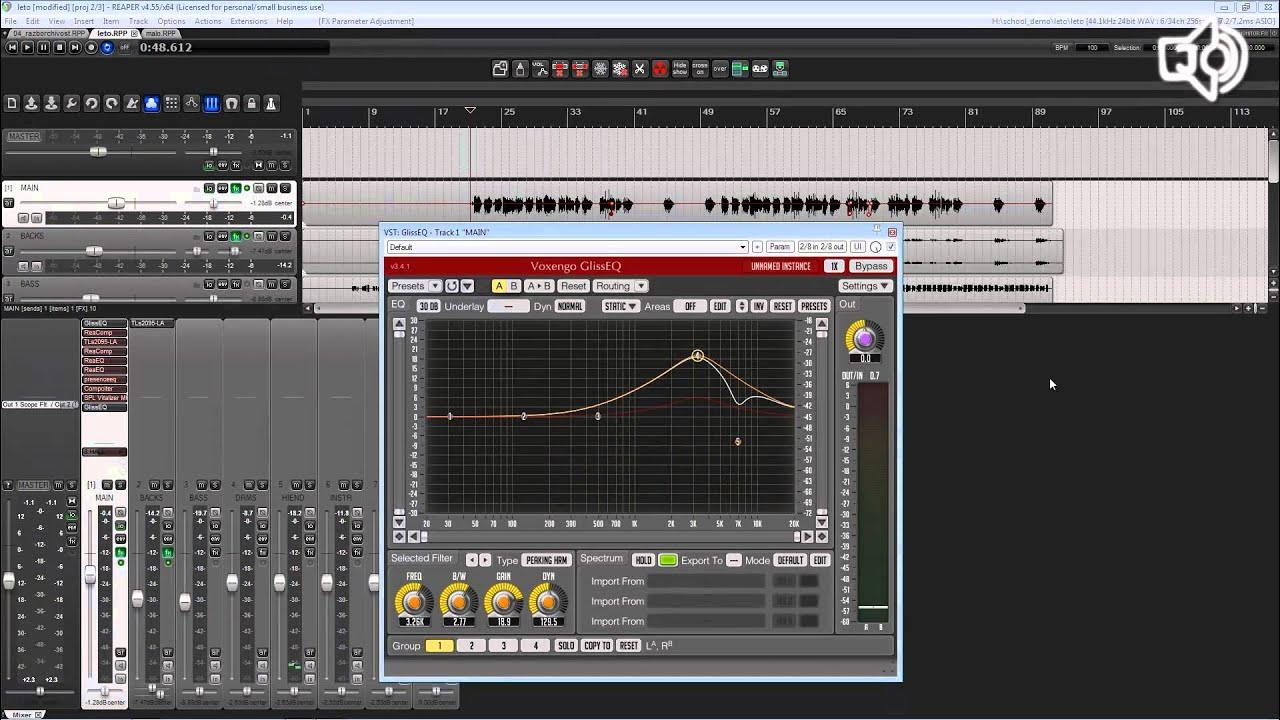Toggle the FX enabled checkbox in plugin header
This screenshot has width=1280, height=720.
(891, 247)
